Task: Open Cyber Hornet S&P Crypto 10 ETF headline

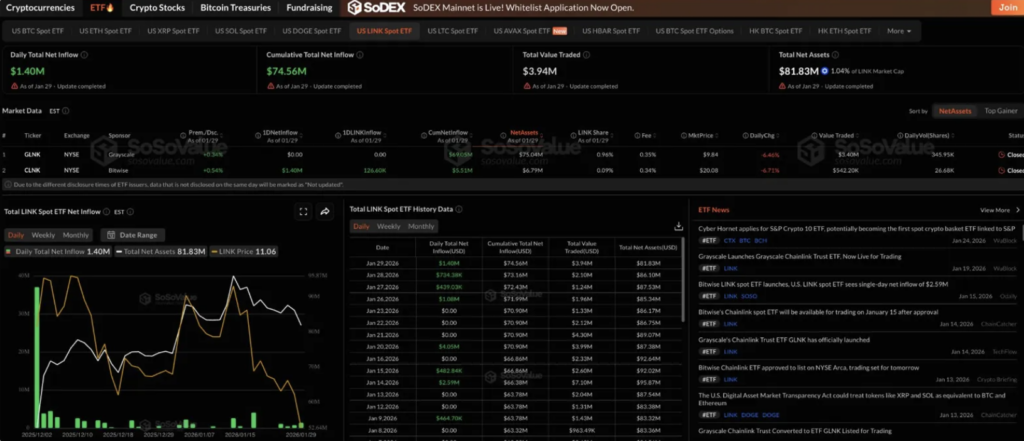Action: (x=857, y=229)
